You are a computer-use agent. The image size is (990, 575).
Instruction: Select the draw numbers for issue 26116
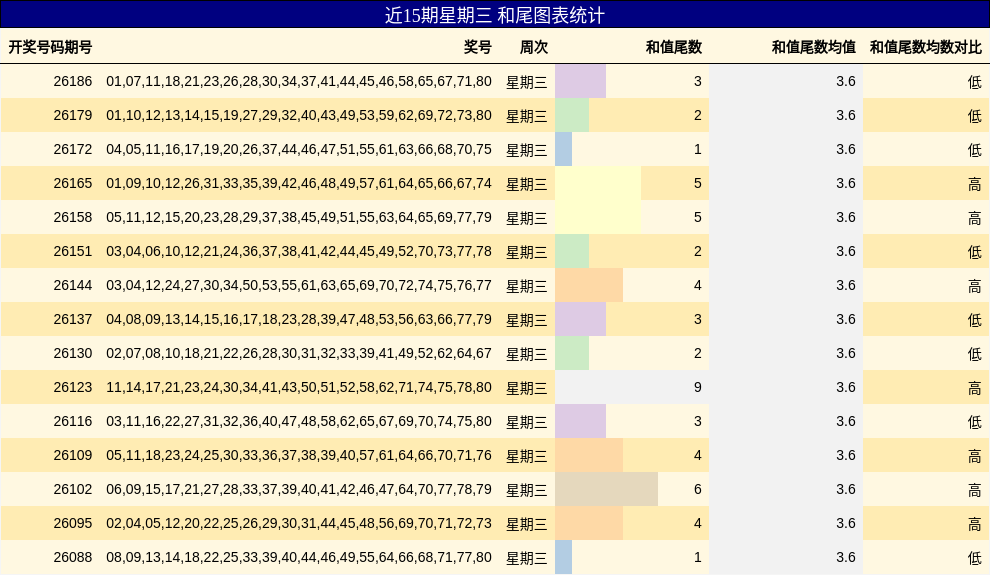coord(299,422)
